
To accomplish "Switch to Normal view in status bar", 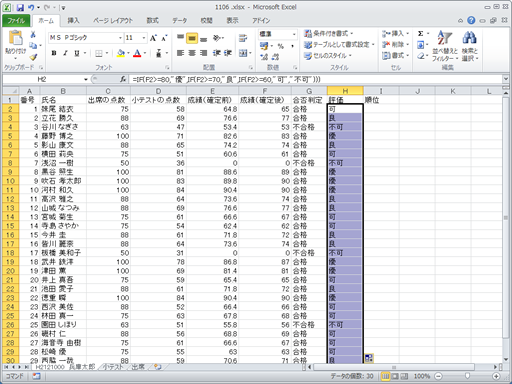I will pyautogui.click(x=385, y=376).
